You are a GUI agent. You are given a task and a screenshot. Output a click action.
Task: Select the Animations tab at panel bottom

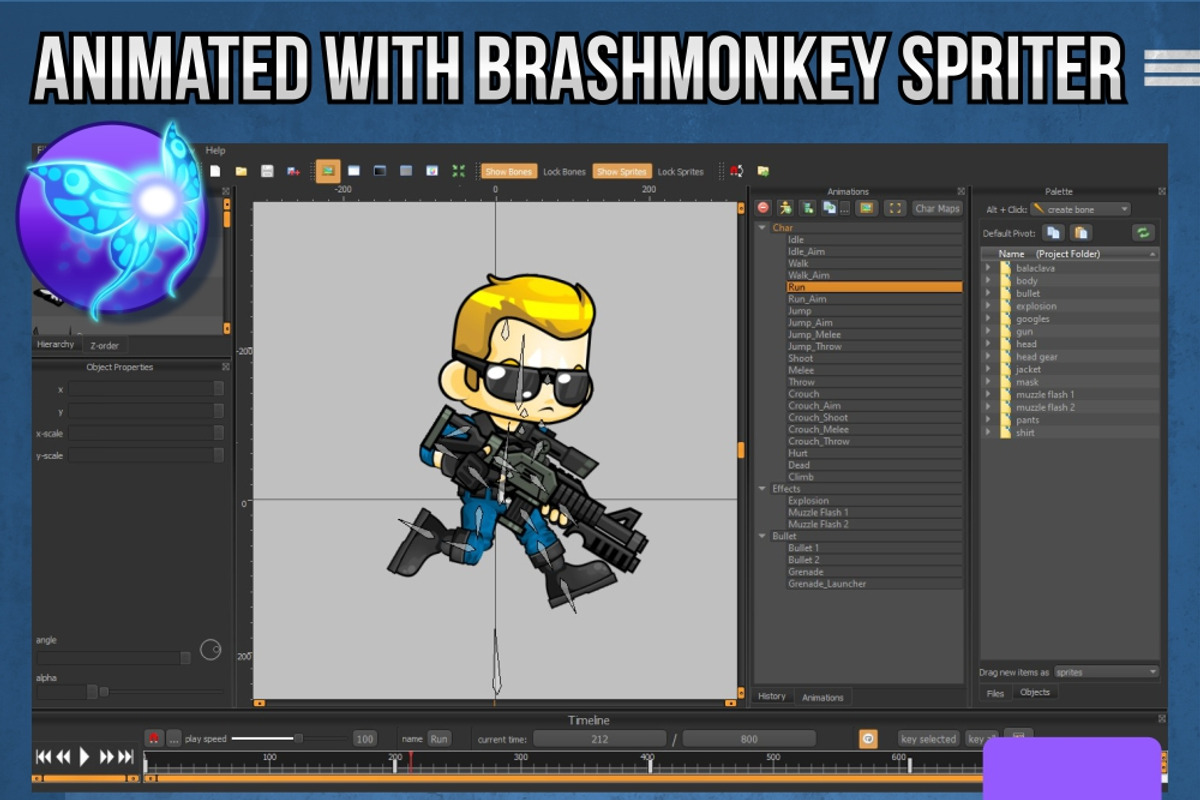(x=823, y=697)
